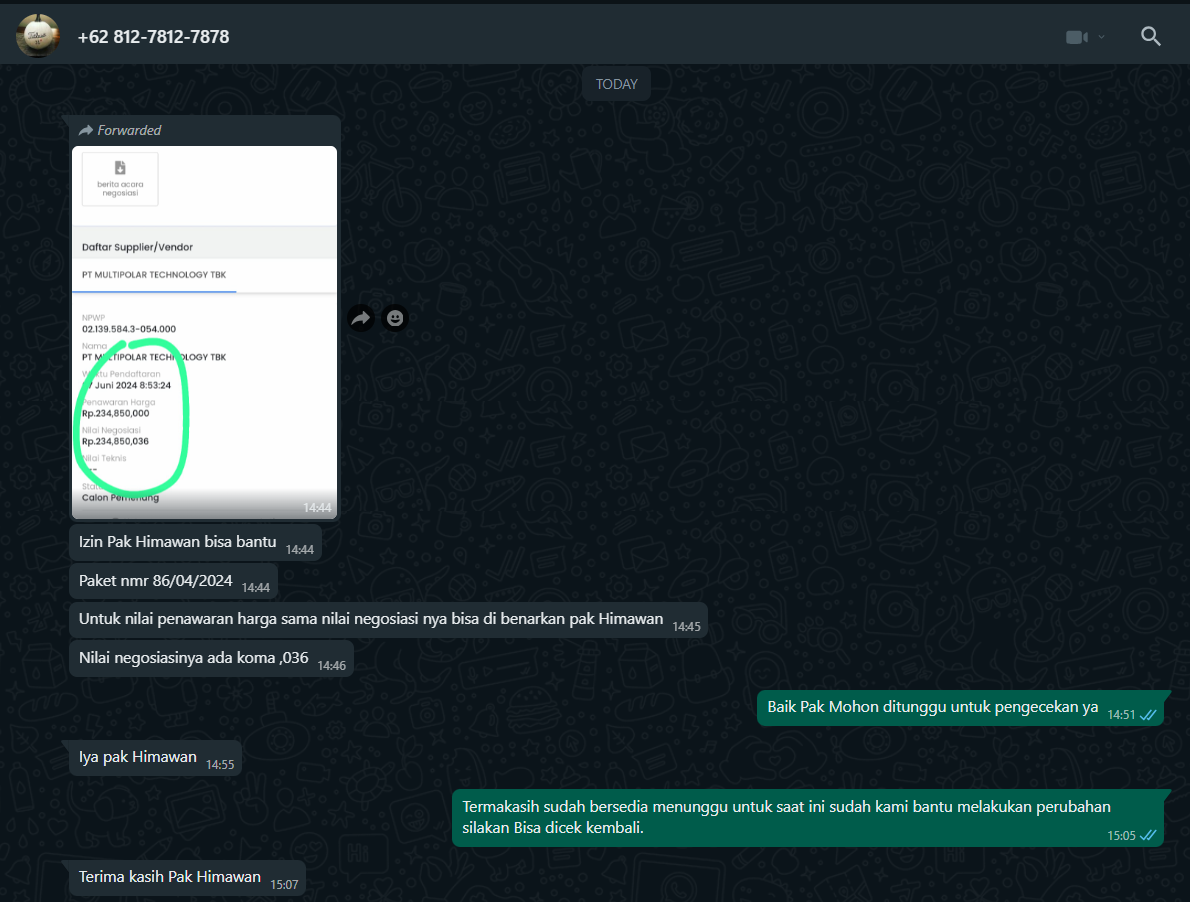
Task: Select message 'Izin Pak Himawan bisa bantu'
Action: [196, 542]
